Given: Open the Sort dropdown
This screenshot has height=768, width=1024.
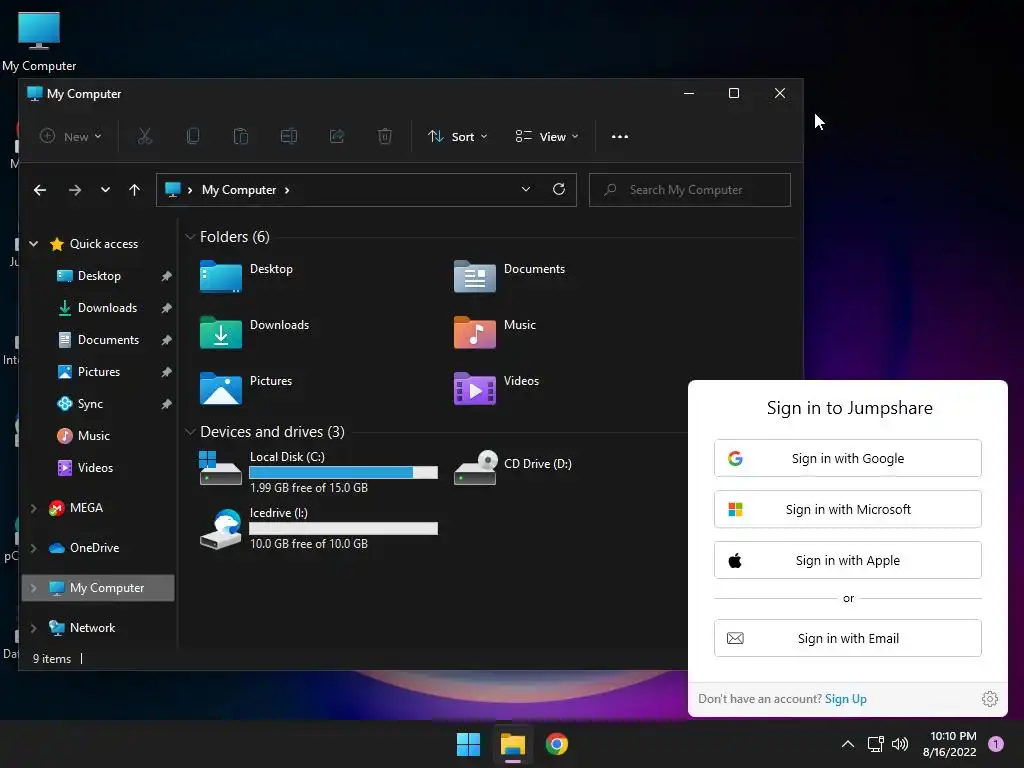Looking at the screenshot, I should click(x=457, y=136).
